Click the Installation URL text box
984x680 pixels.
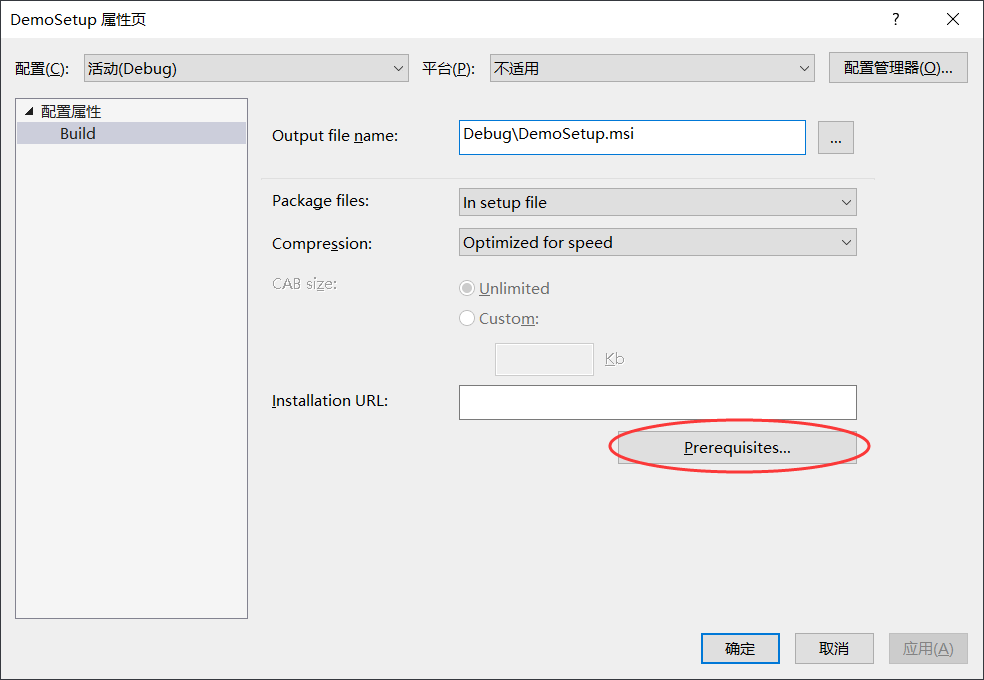click(x=657, y=402)
